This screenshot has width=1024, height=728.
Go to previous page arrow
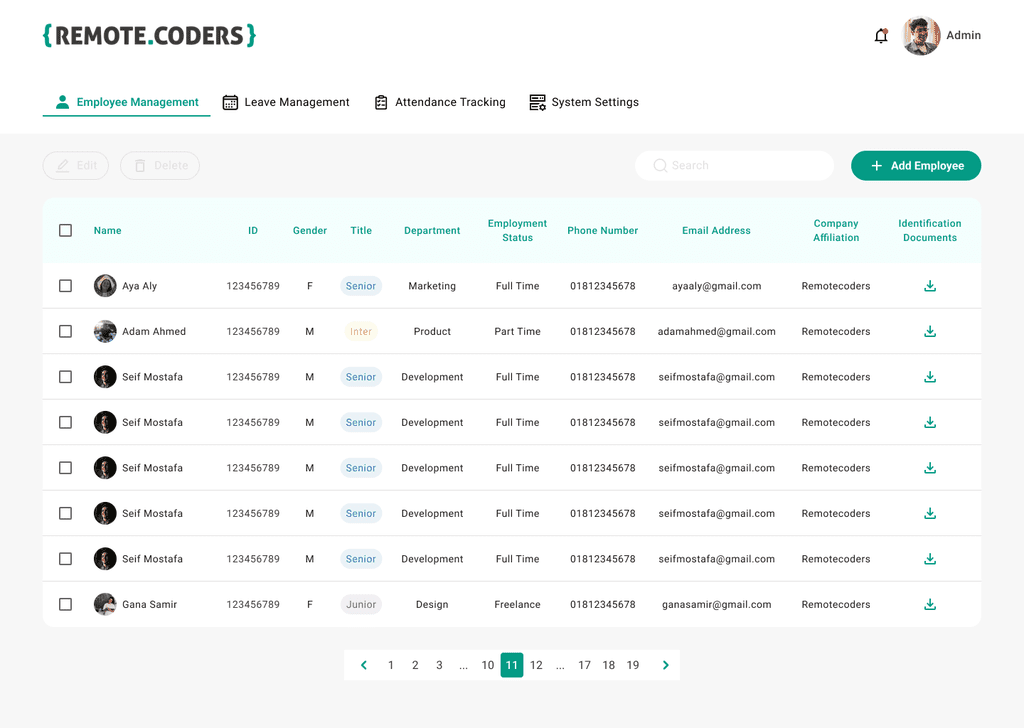[364, 665]
